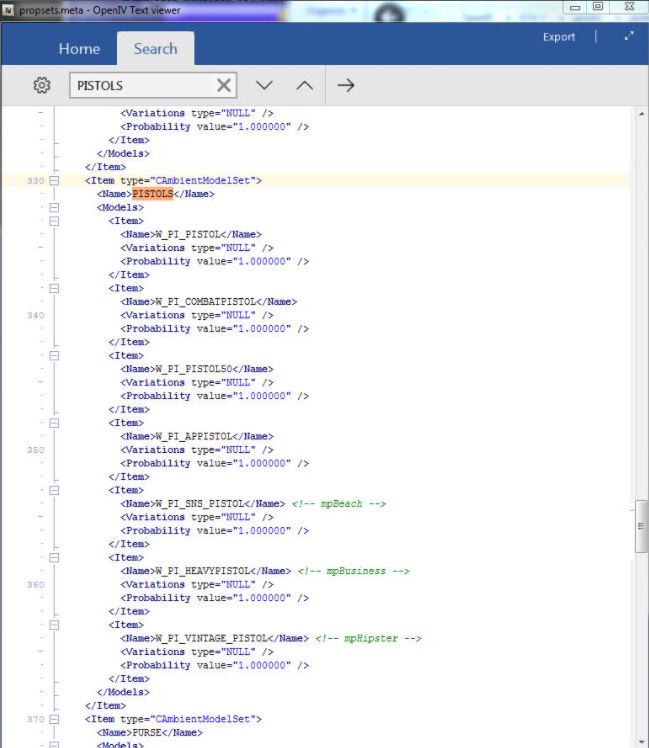Click the right arrow go button

coord(346,86)
